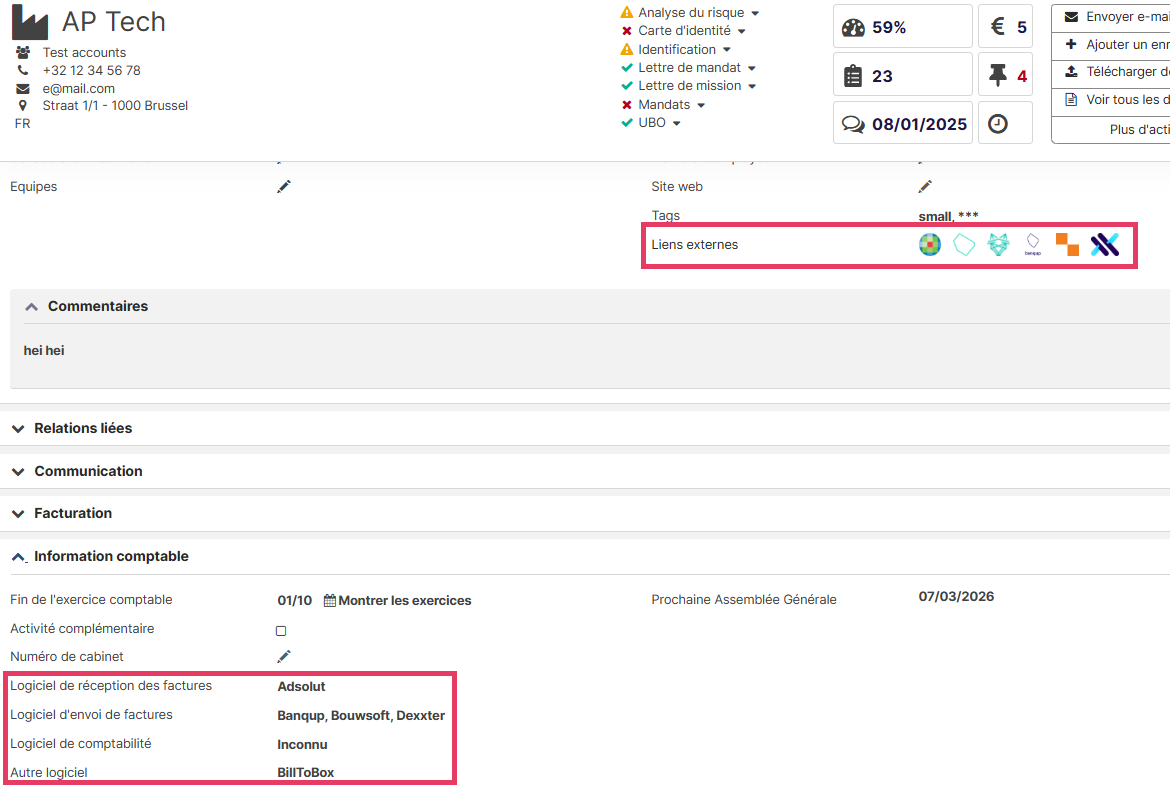Click the phone icon next to +32 number
The width and height of the screenshot is (1170, 786).
(23, 70)
